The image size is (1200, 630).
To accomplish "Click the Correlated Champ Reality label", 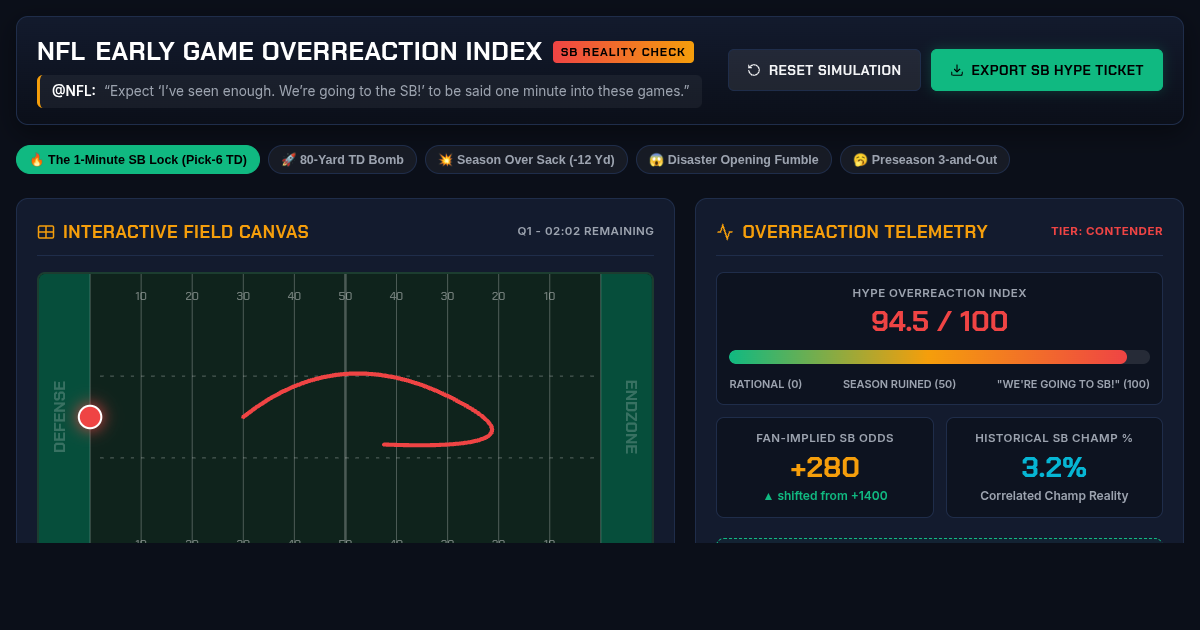I will (1054, 496).
